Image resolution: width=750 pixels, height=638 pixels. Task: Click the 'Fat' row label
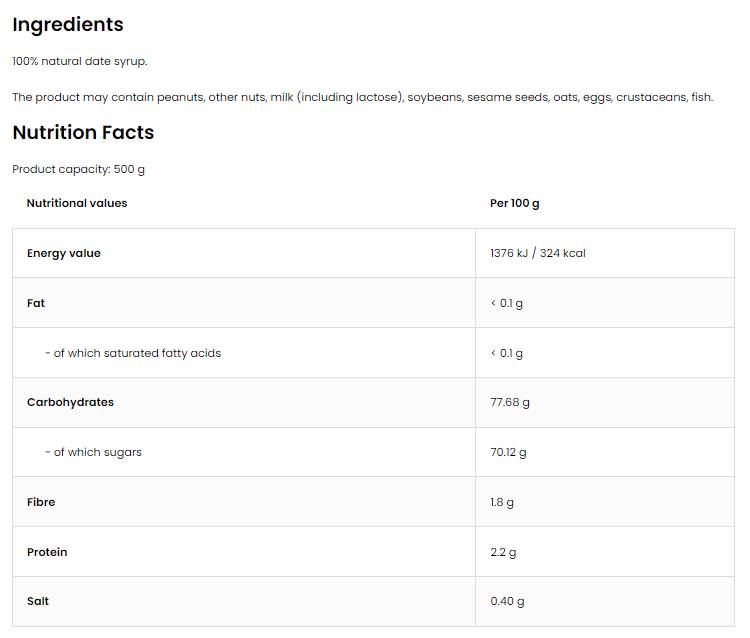click(36, 303)
